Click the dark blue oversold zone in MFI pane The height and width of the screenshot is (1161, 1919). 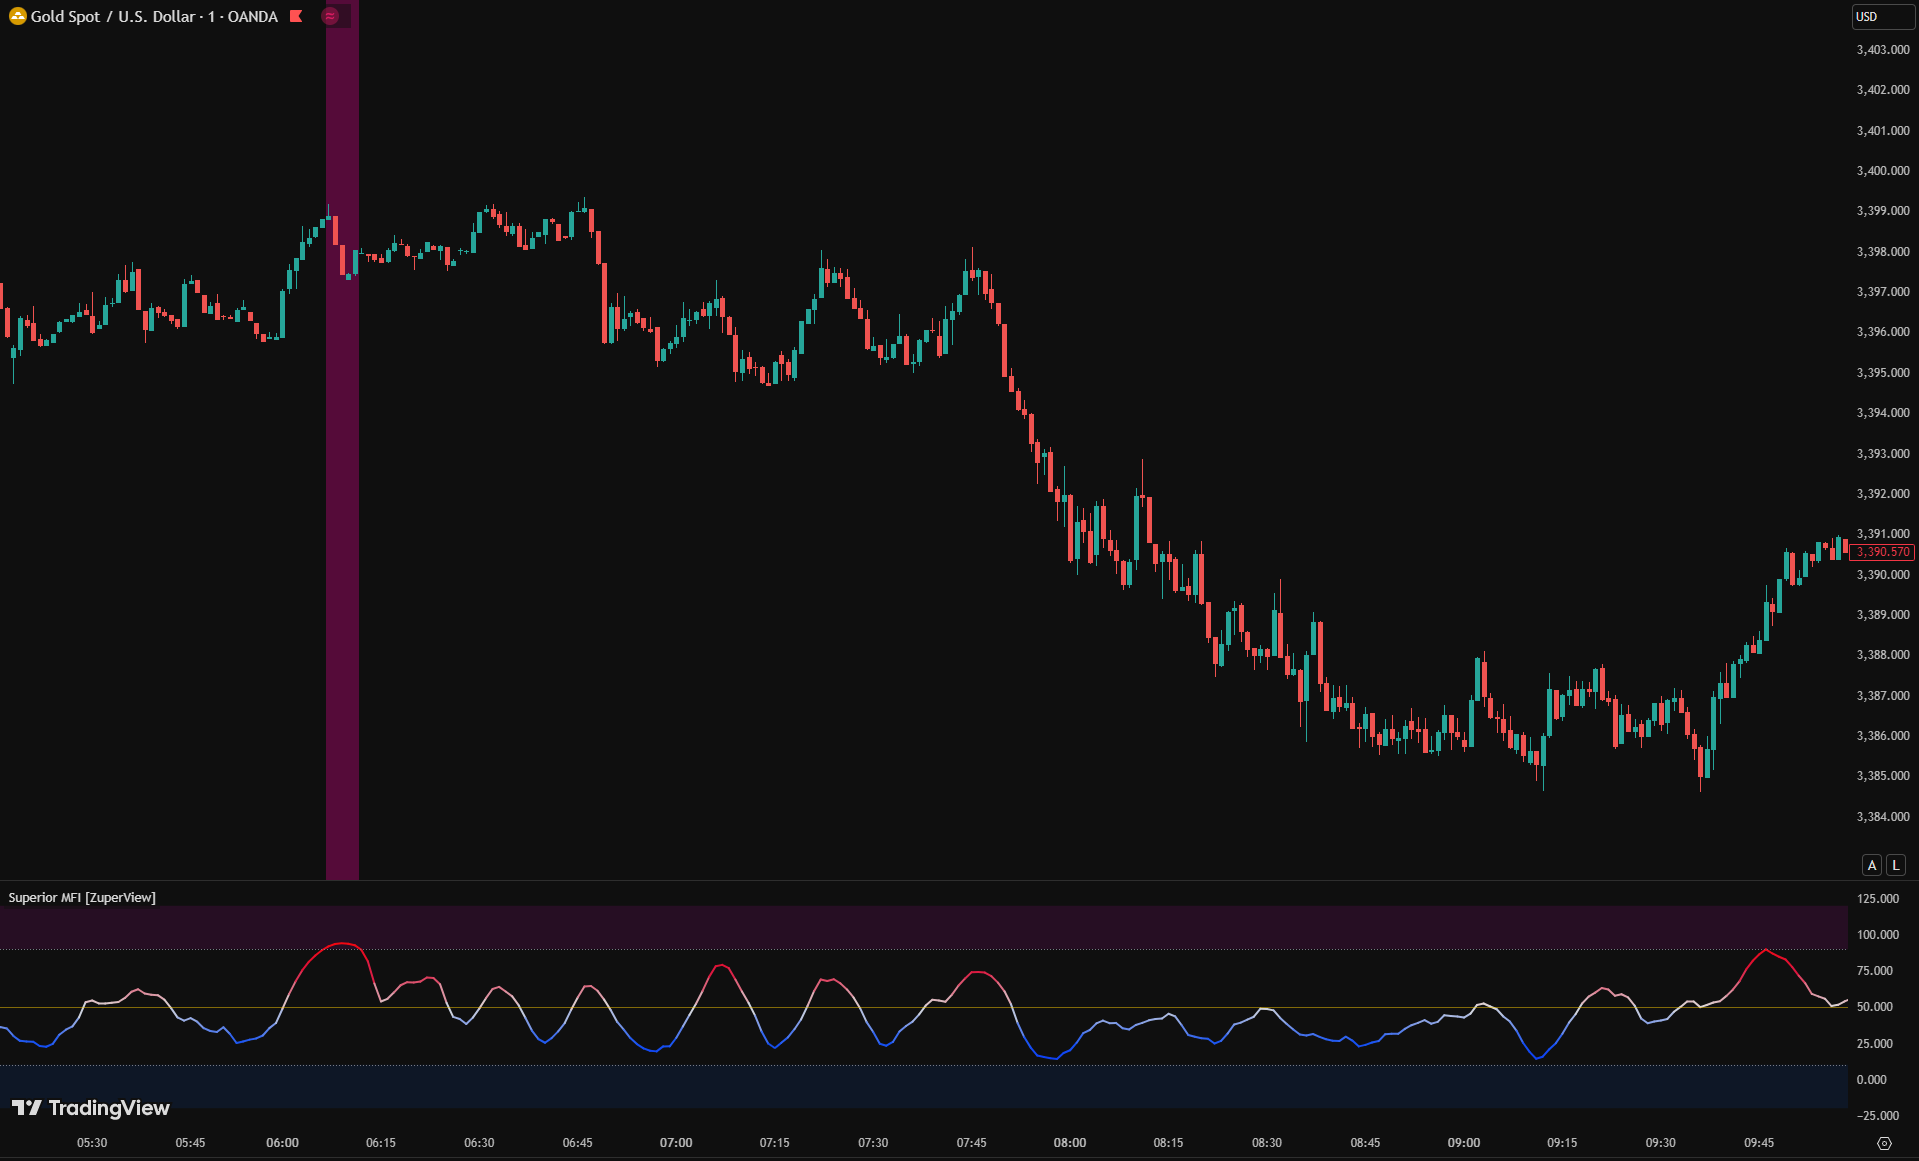pyautogui.click(x=900, y=1087)
